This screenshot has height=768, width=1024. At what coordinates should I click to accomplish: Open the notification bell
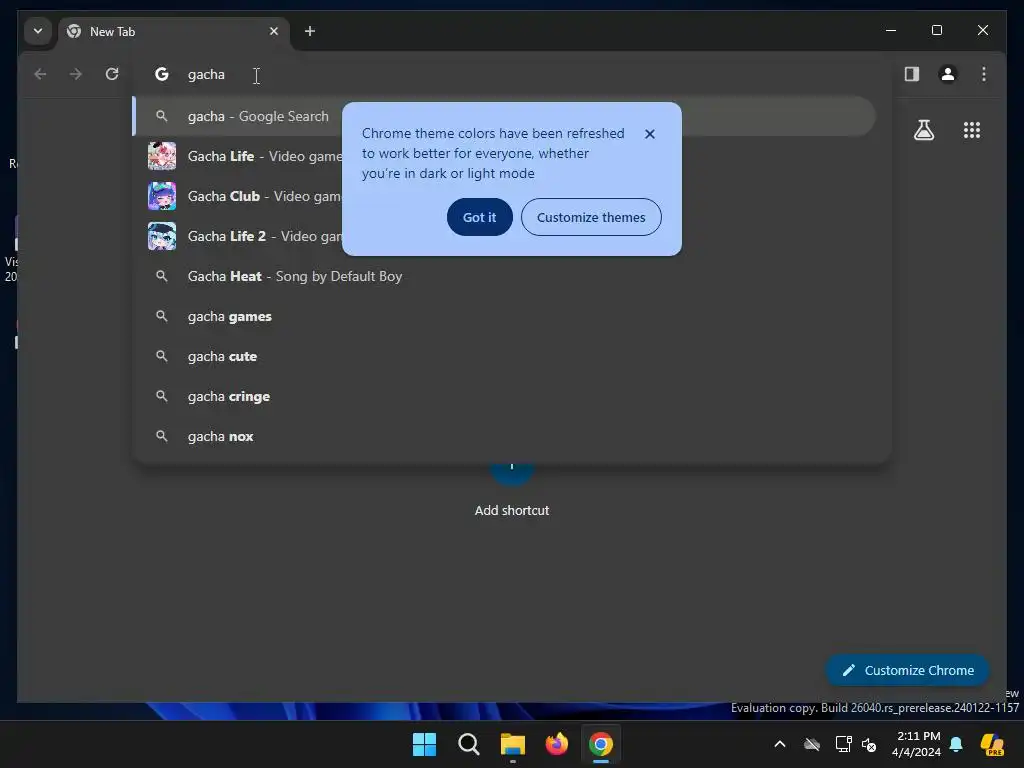point(956,744)
